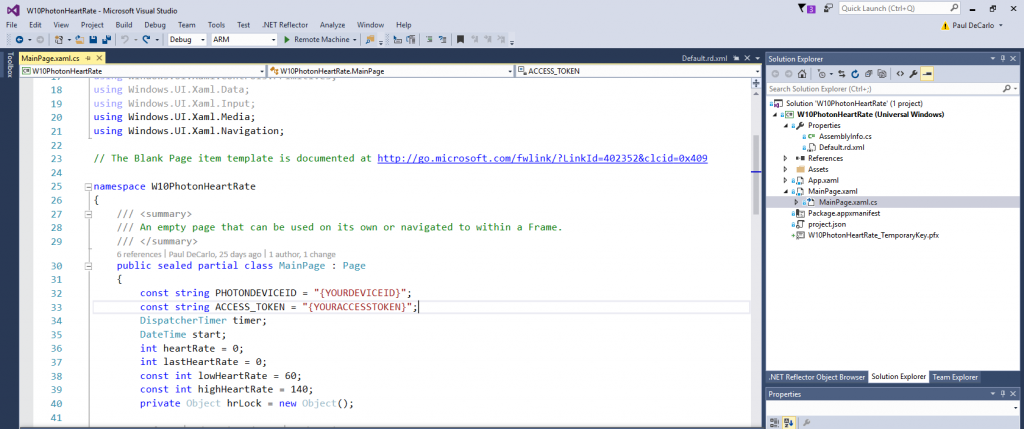This screenshot has width=1024, height=429.
Task: Save the current file with Save icon
Action: pyautogui.click(x=93, y=39)
